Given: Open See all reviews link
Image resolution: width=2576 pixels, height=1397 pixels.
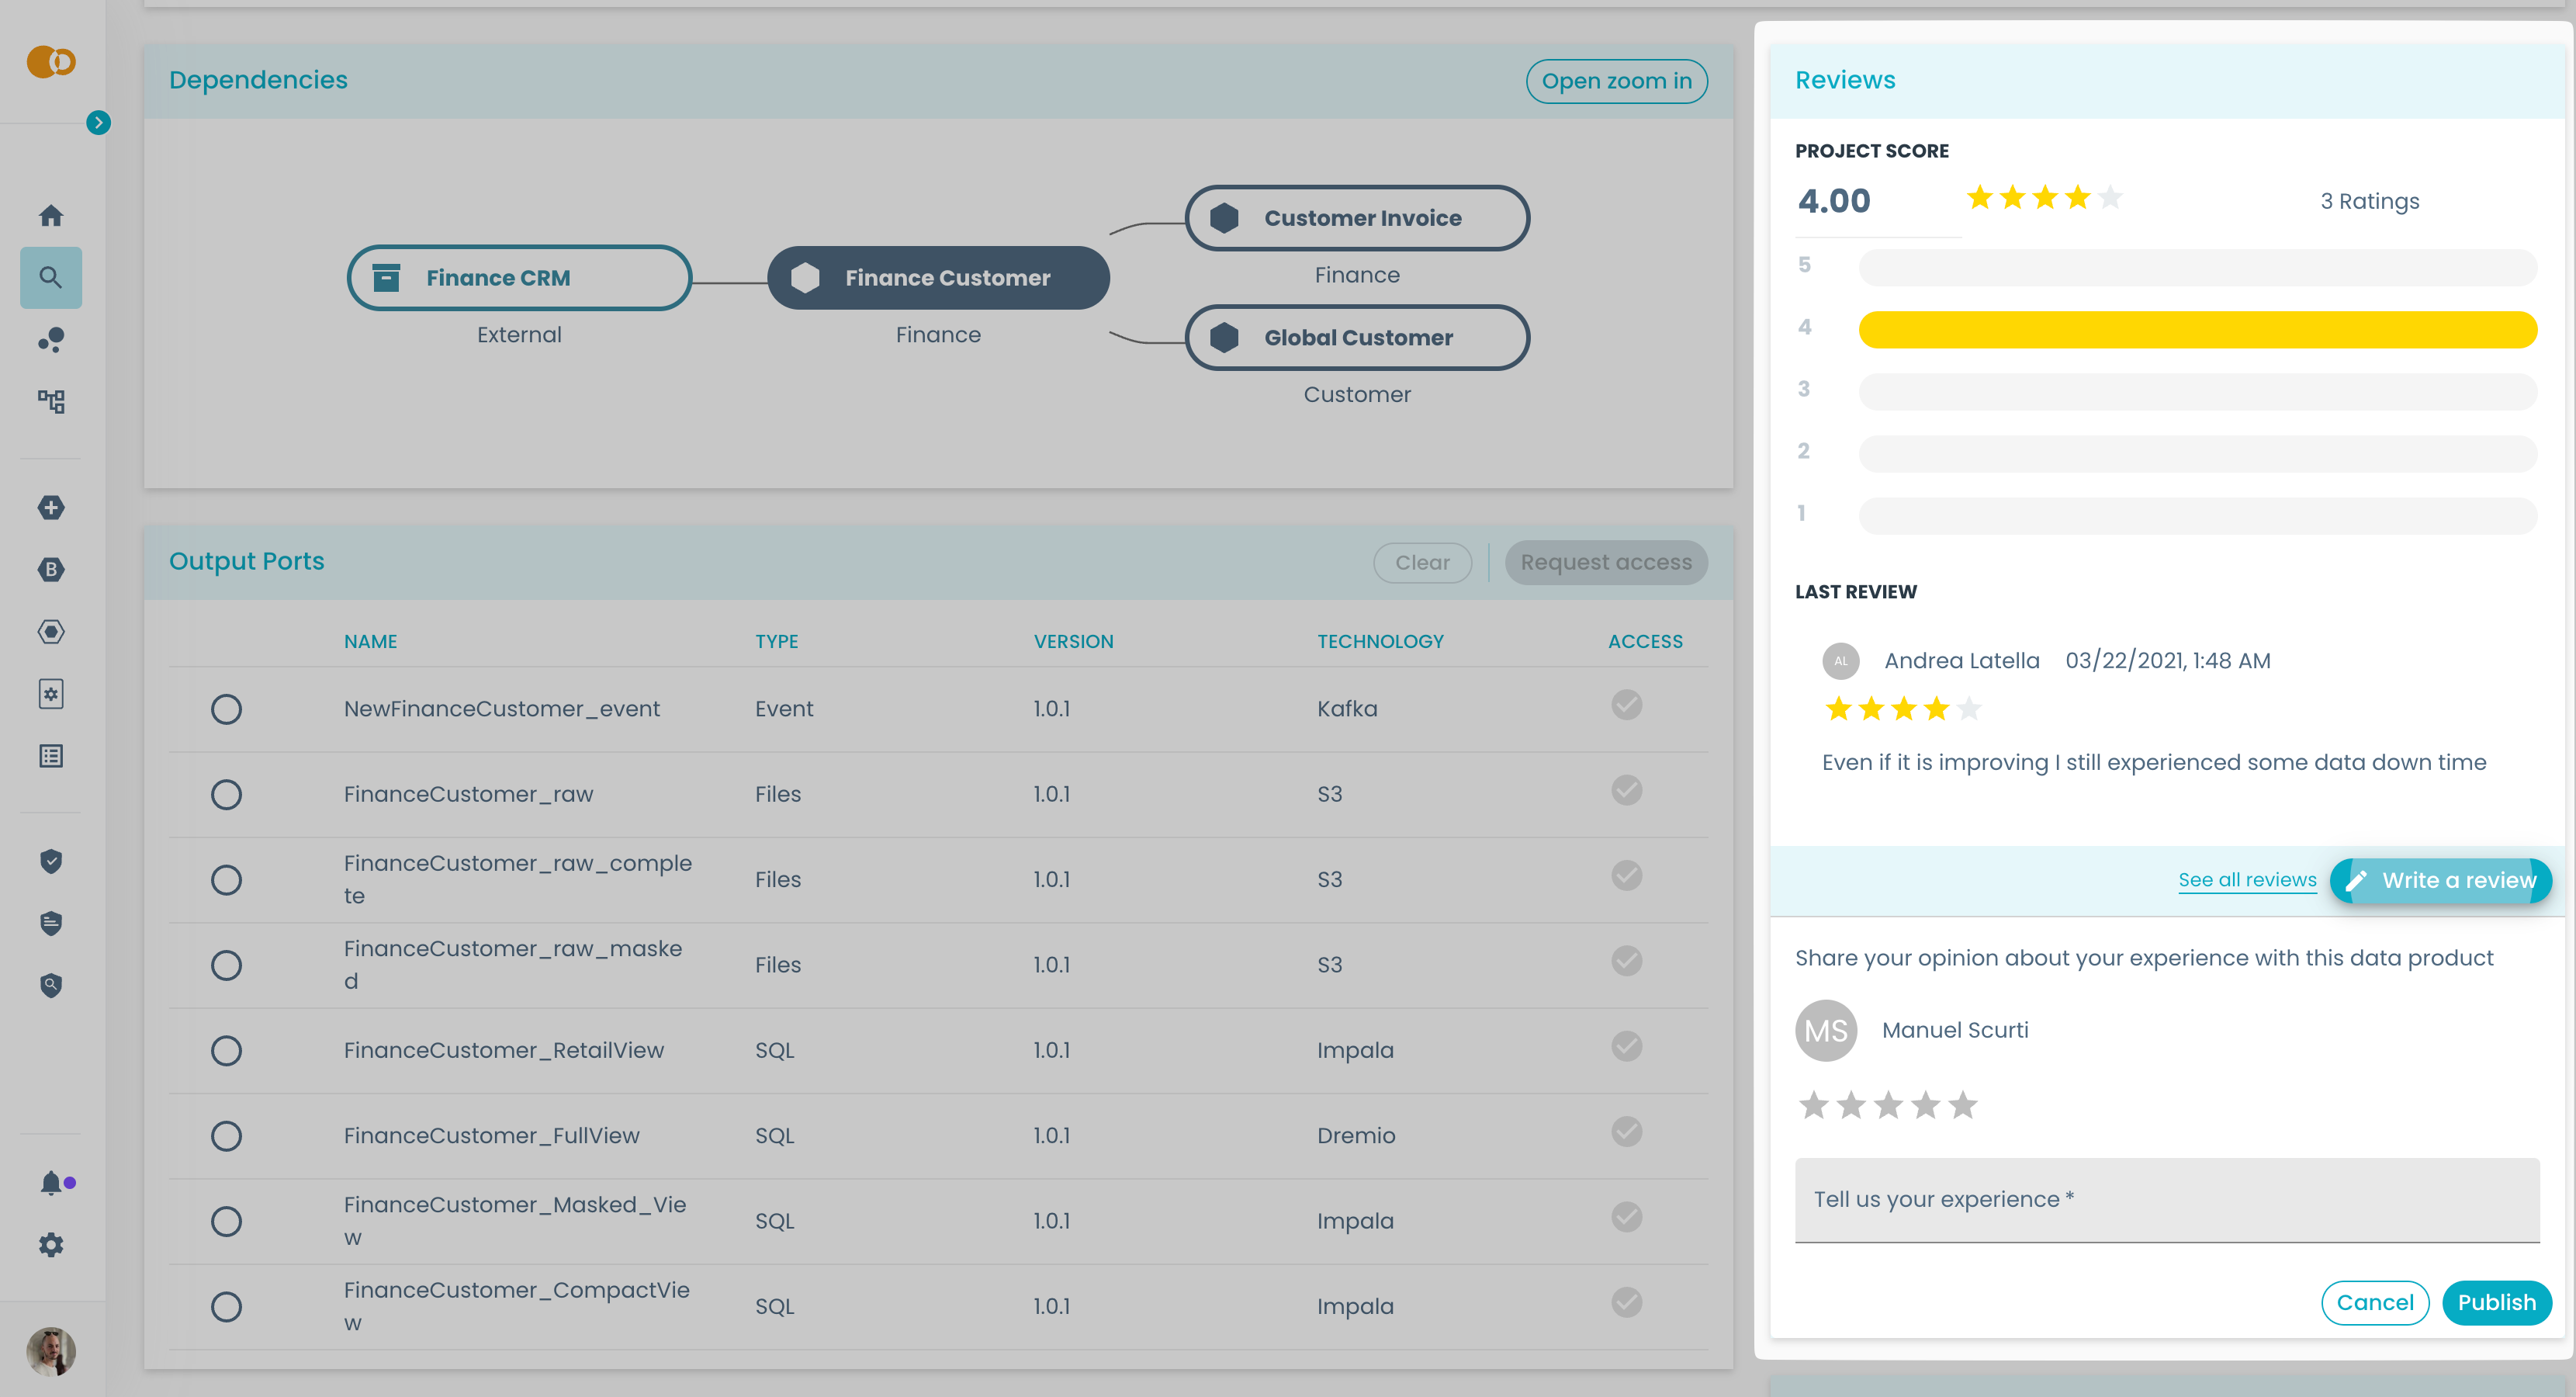Looking at the screenshot, I should [2248, 879].
